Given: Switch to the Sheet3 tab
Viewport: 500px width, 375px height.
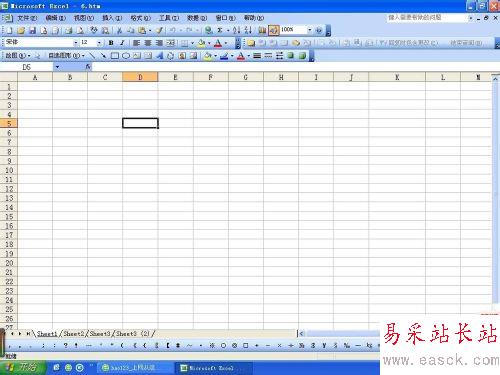Looking at the screenshot, I should (x=100, y=333).
